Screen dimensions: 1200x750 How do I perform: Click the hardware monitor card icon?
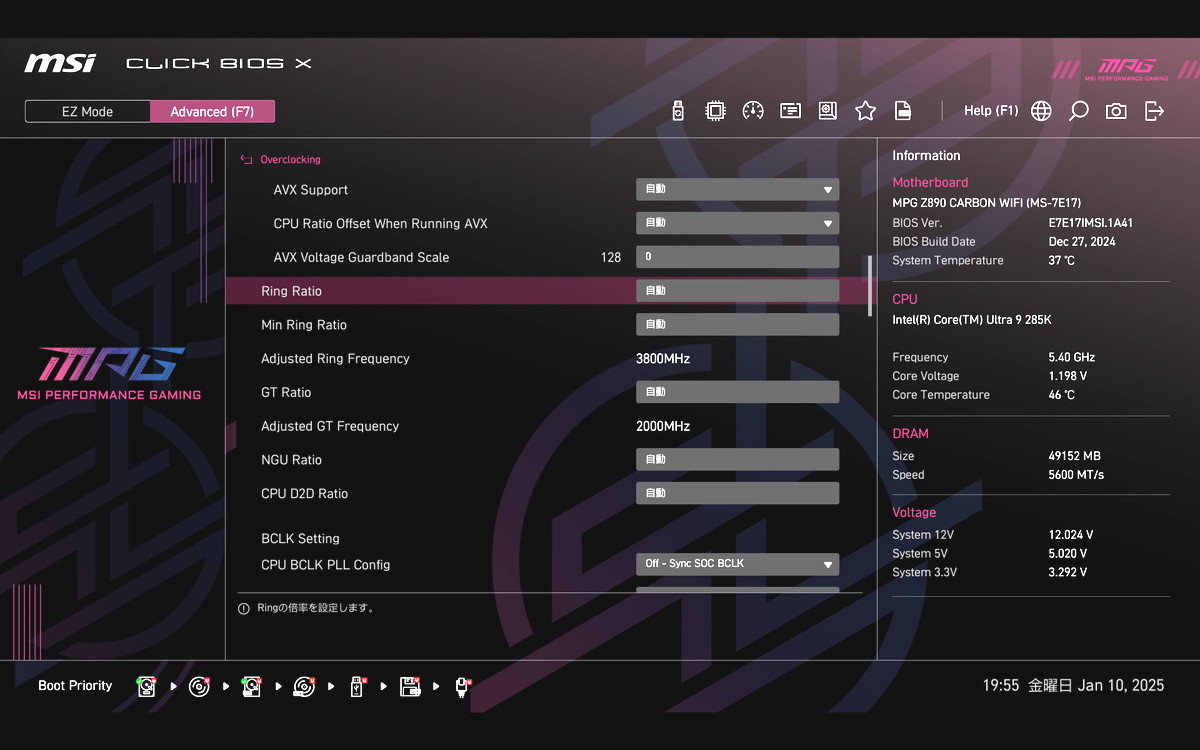point(791,111)
